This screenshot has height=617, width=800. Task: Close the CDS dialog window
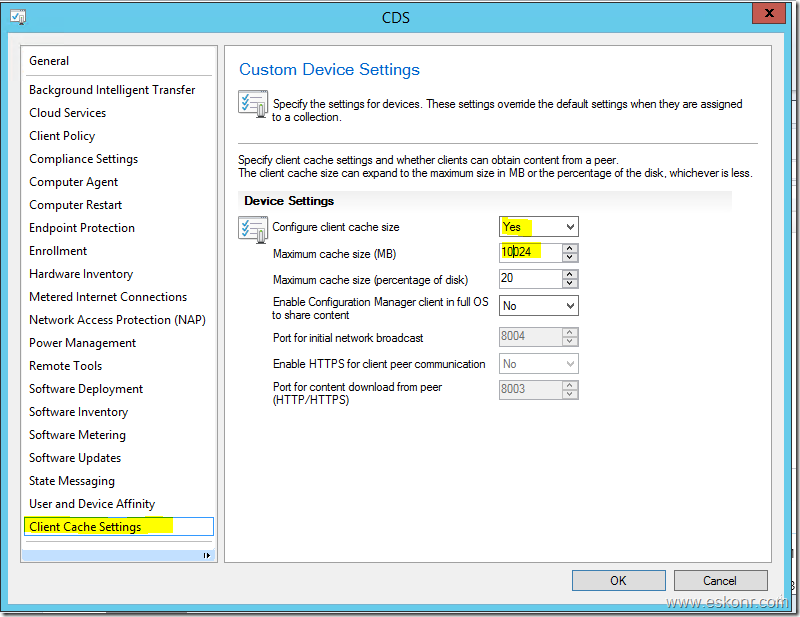(x=767, y=15)
